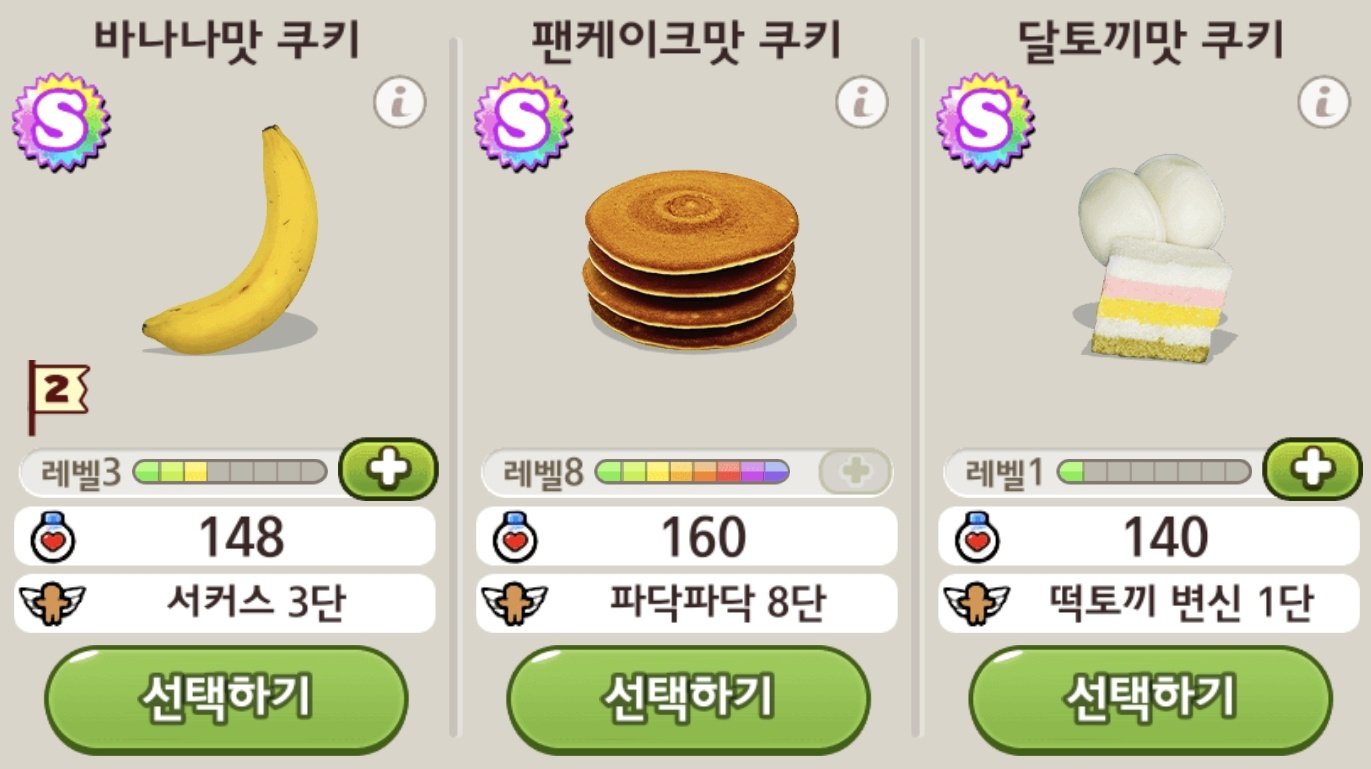The width and height of the screenshot is (1371, 769).
Task: Click the winged cookie icon beside 파닥파닥 8단
Action: point(514,603)
